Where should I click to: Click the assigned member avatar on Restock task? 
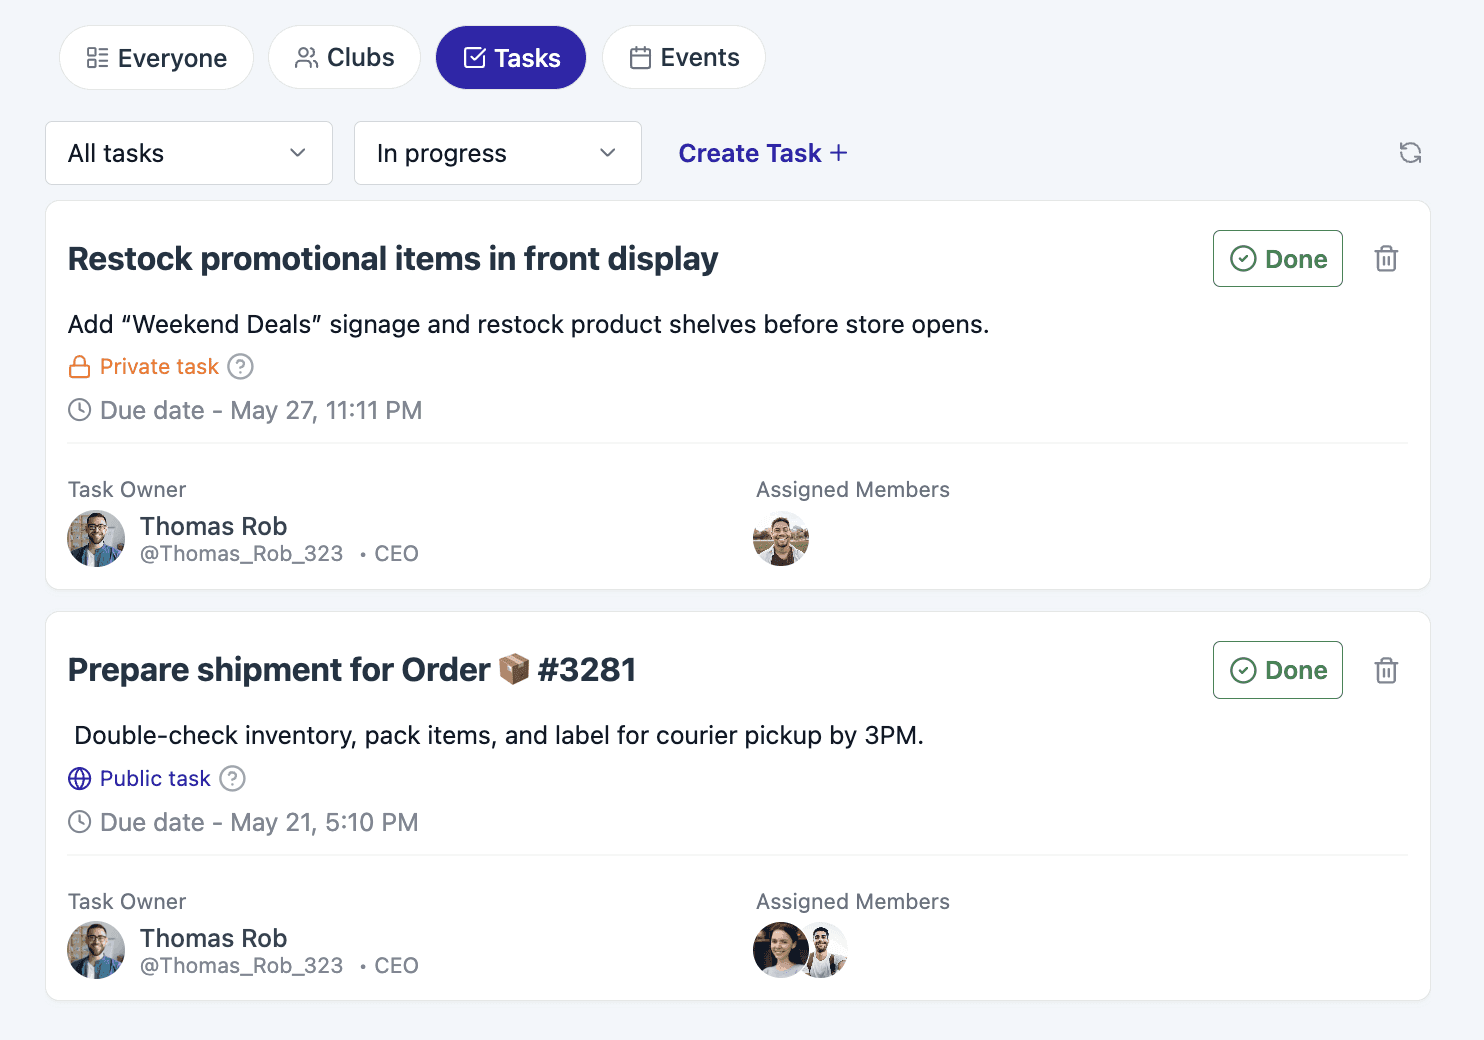pos(781,539)
